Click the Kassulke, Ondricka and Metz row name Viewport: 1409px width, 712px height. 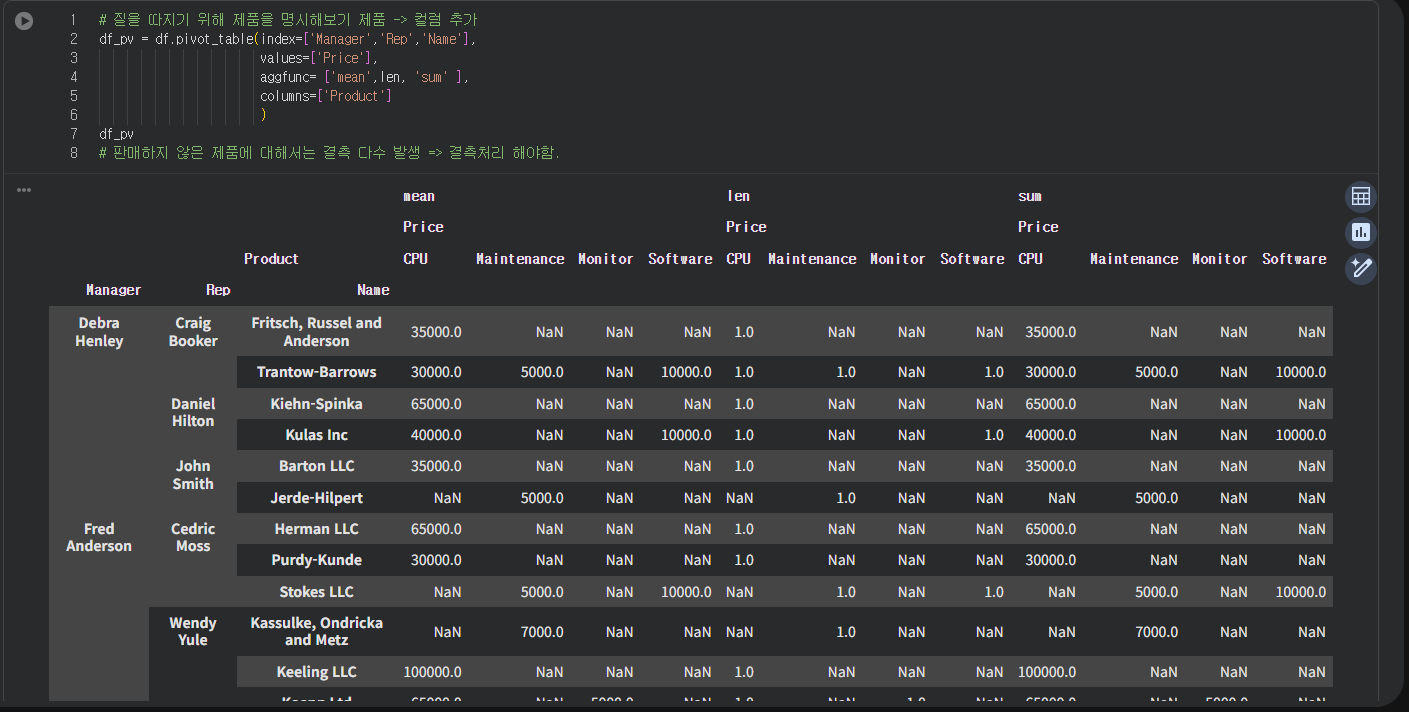[317, 631]
